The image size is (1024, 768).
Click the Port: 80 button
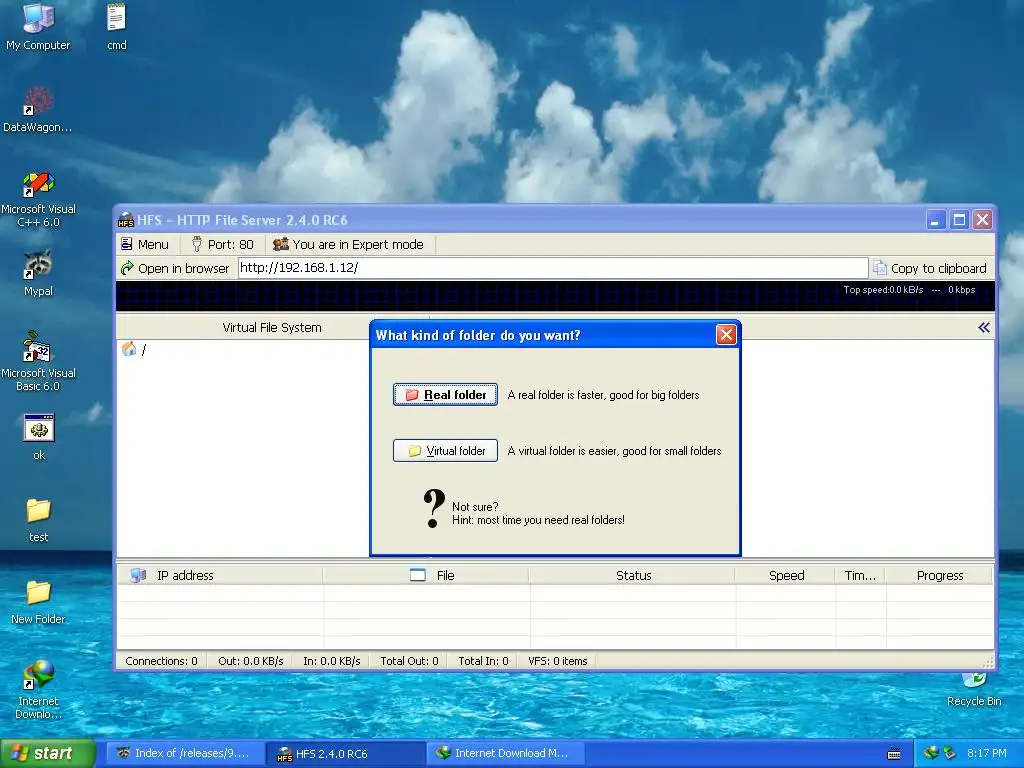223,244
